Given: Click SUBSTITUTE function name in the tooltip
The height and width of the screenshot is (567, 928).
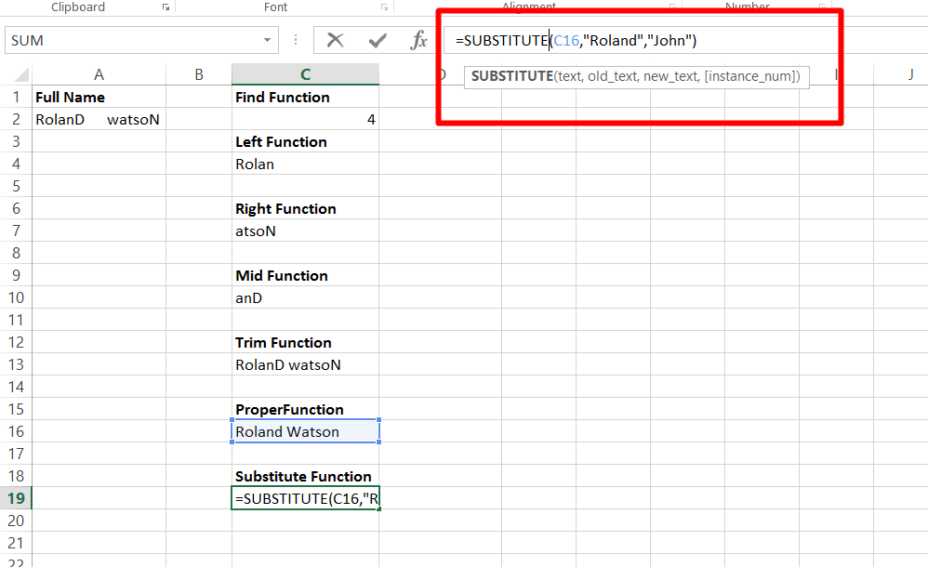Looking at the screenshot, I should (511, 76).
